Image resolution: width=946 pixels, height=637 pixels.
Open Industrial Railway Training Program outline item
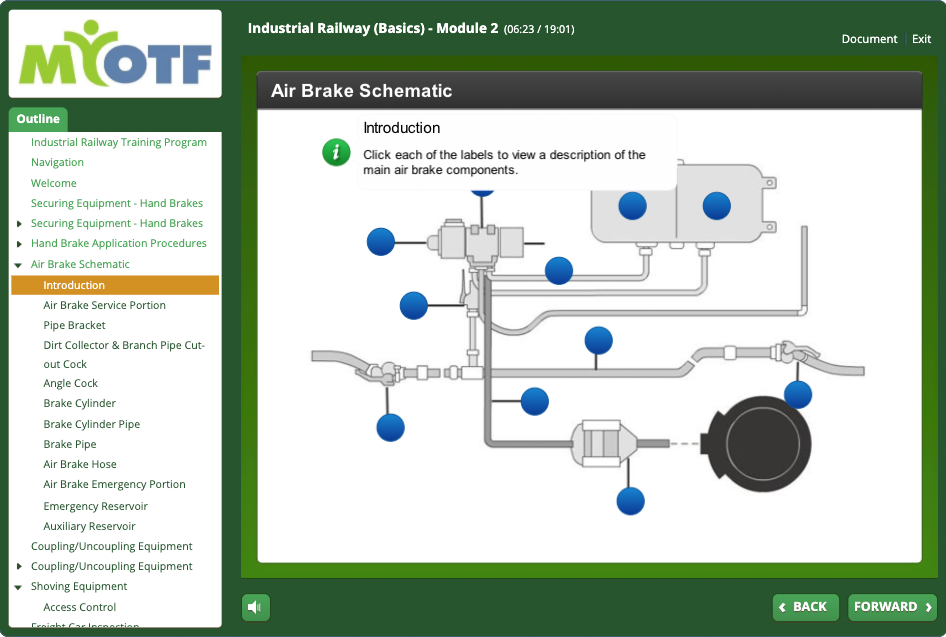click(119, 142)
